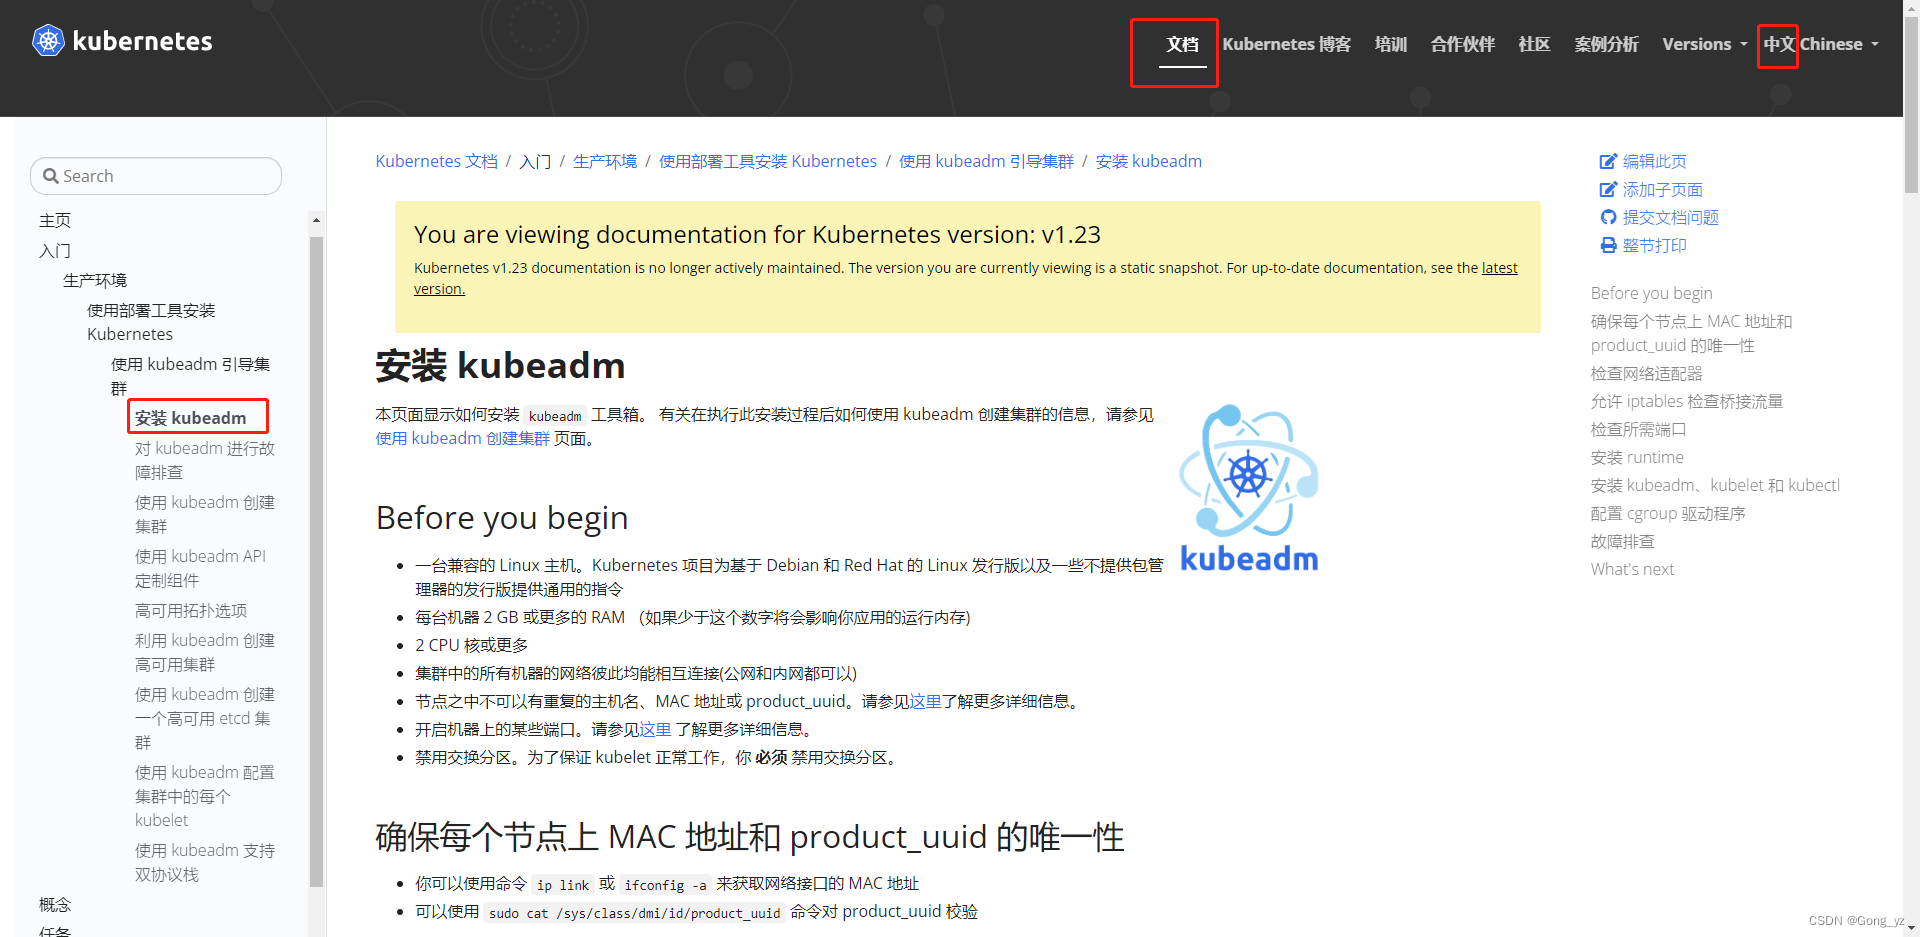
Task: Select 生产环境 in sidebar tree
Action: tap(95, 280)
